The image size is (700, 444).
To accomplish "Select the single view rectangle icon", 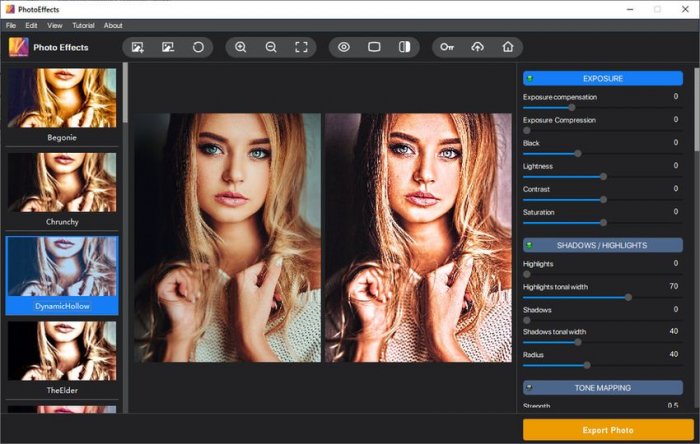I will pyautogui.click(x=374, y=47).
